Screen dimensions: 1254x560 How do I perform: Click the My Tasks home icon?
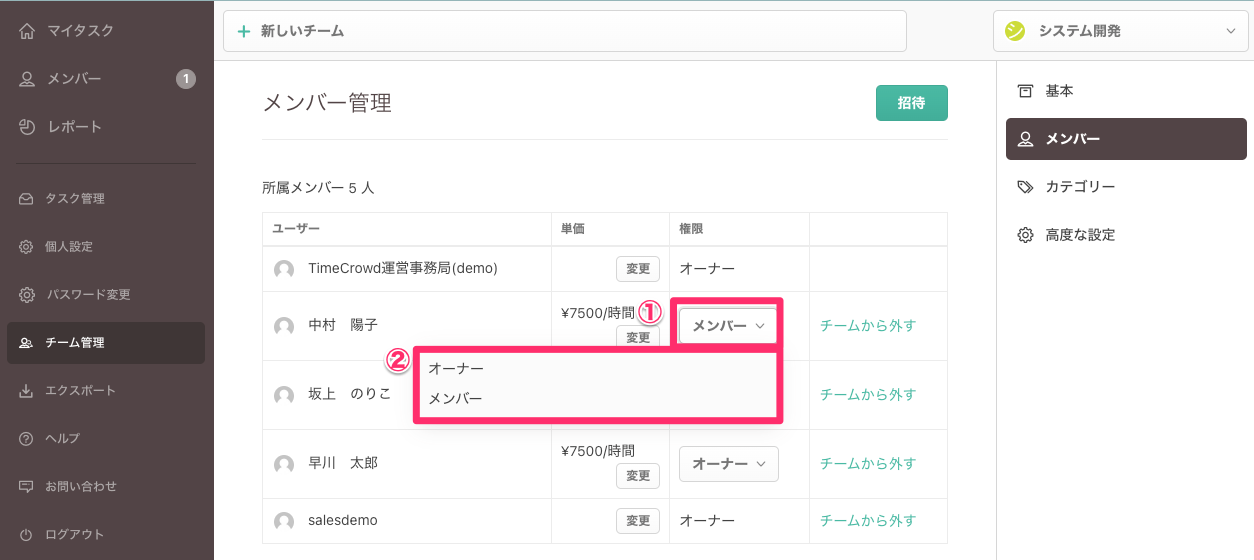[27, 31]
